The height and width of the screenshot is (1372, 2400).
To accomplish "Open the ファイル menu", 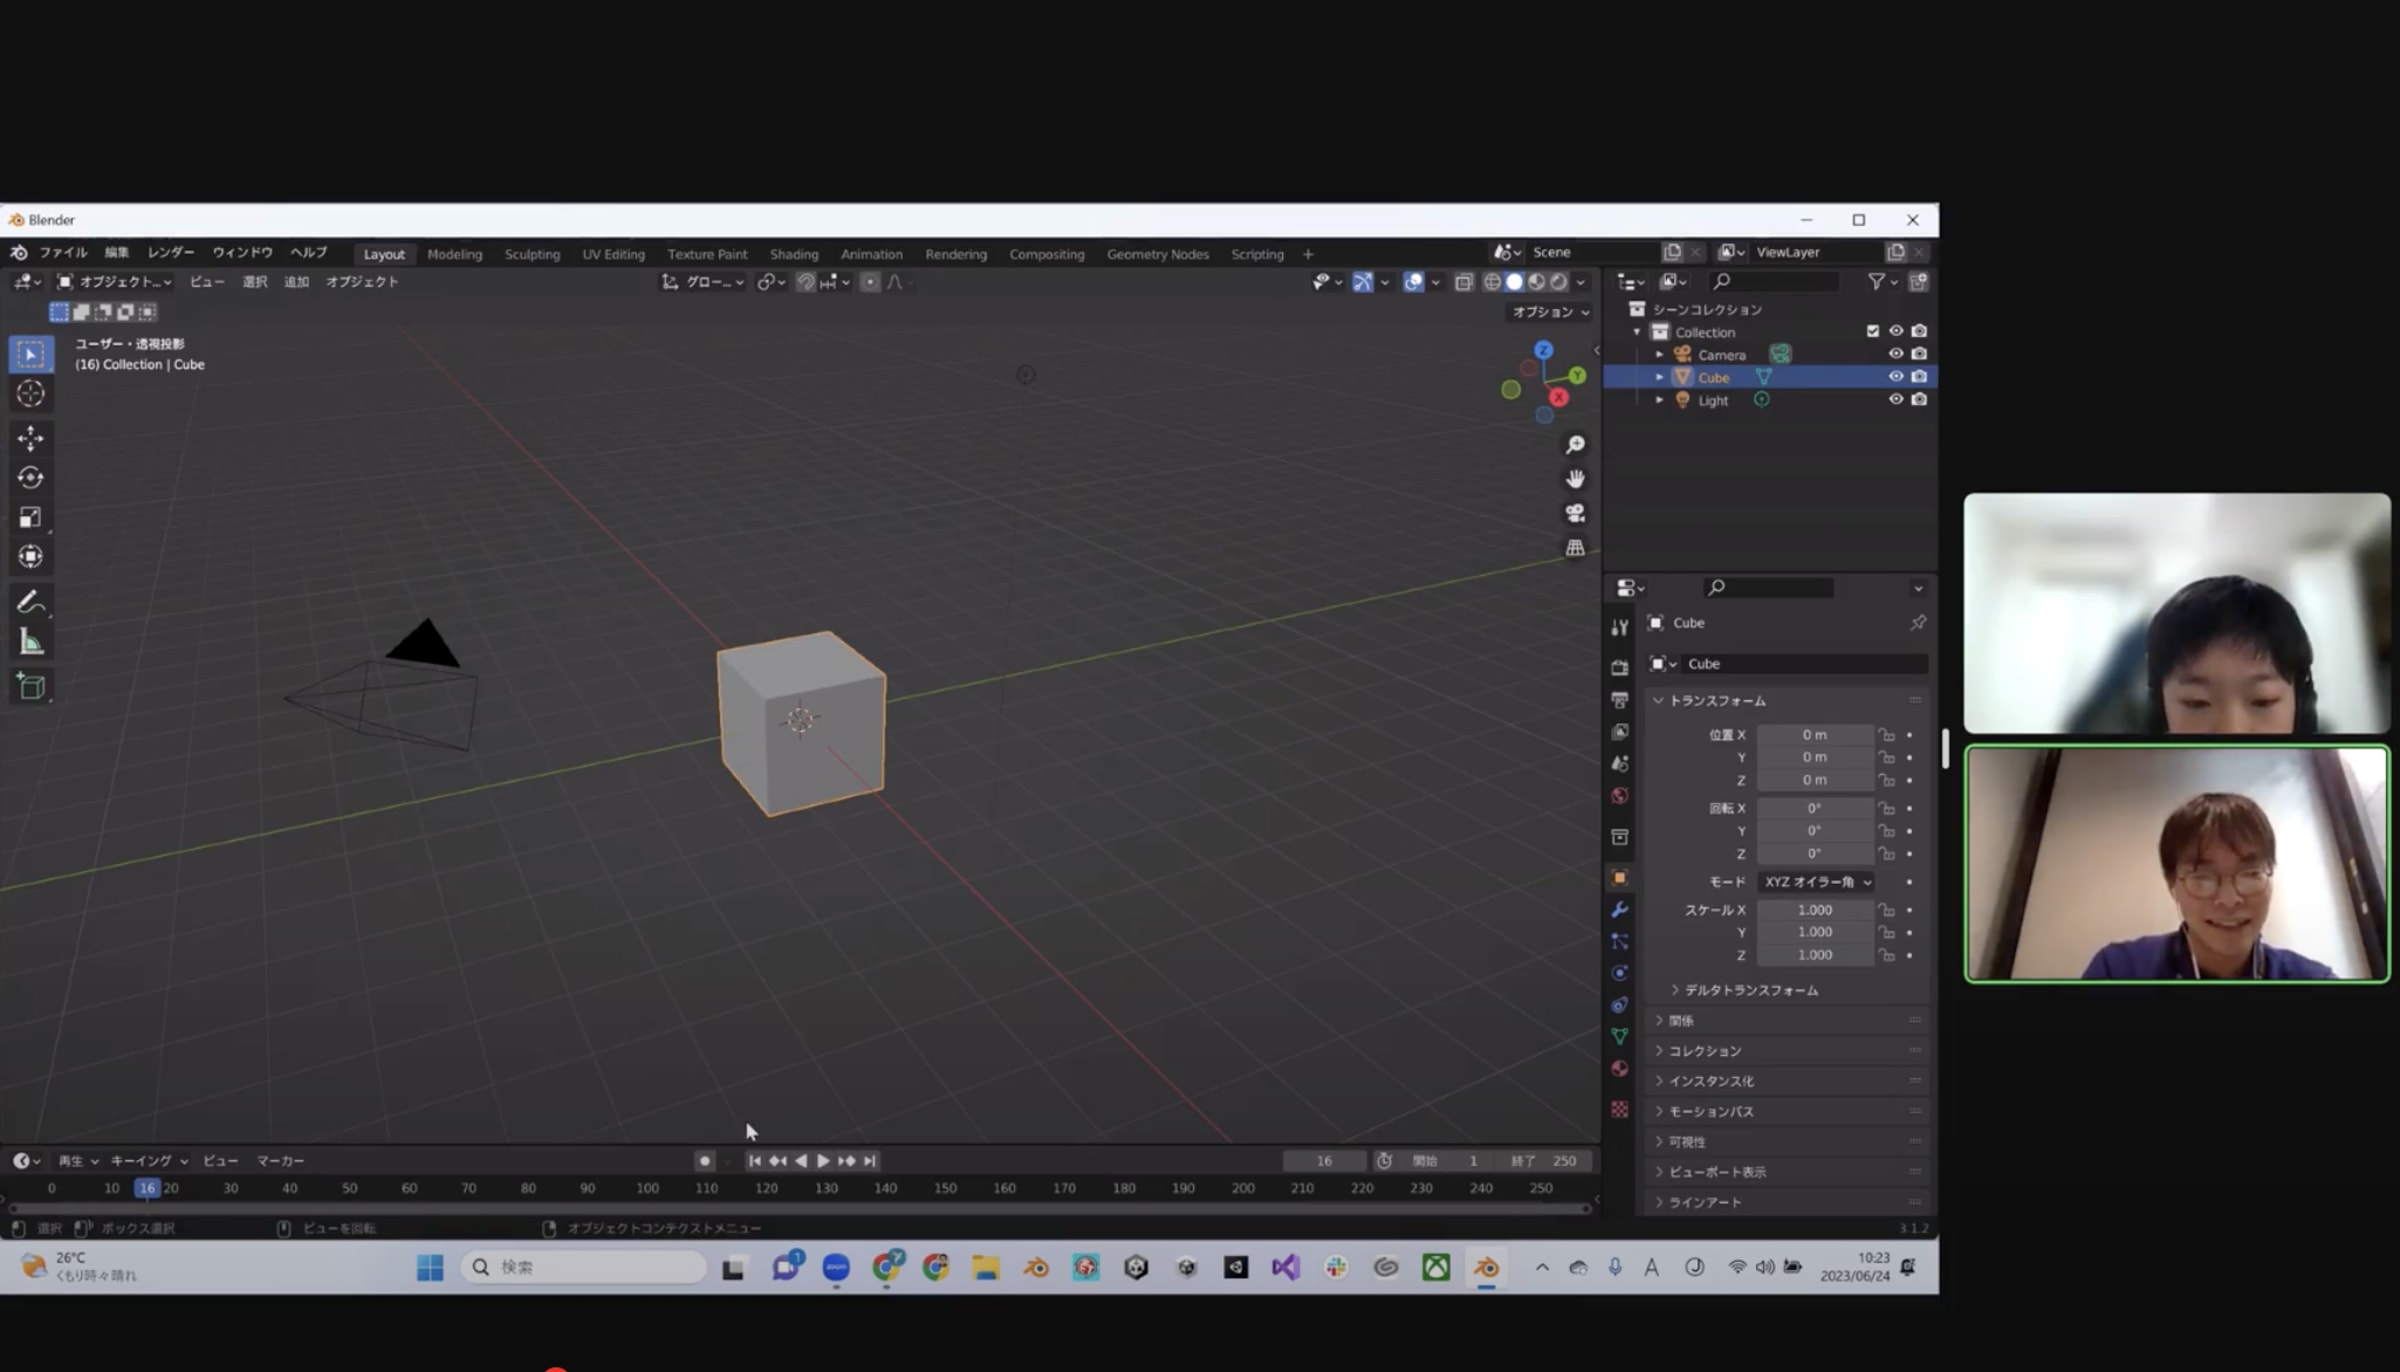I will click(x=63, y=252).
